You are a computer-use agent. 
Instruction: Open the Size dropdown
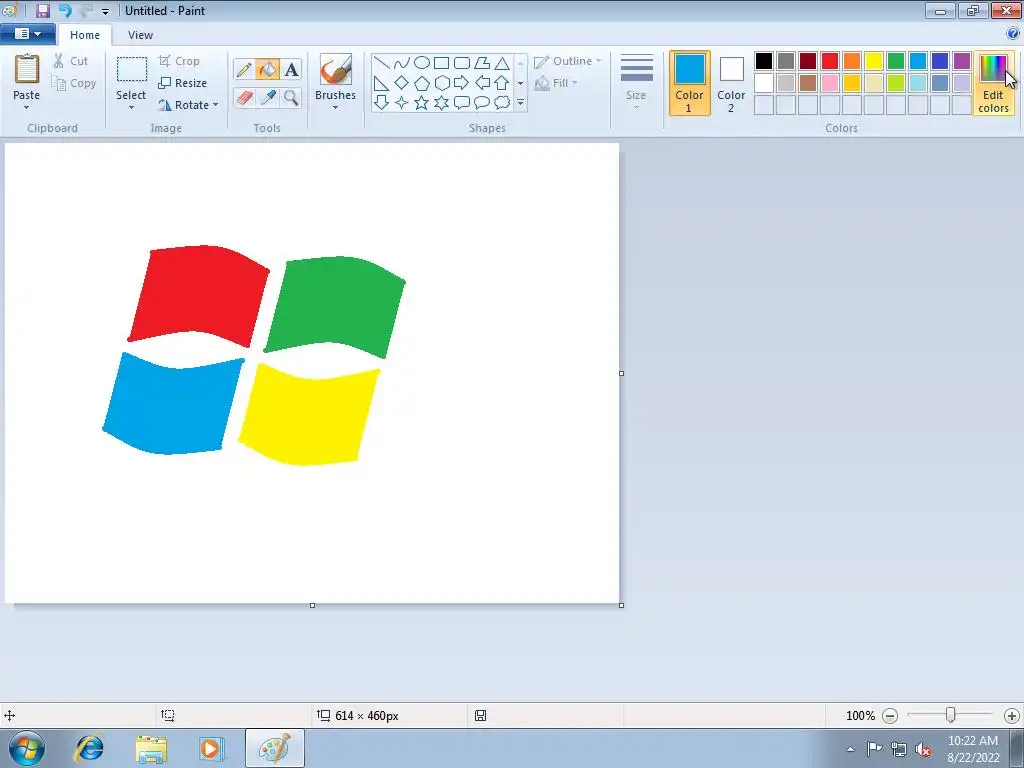tap(636, 82)
